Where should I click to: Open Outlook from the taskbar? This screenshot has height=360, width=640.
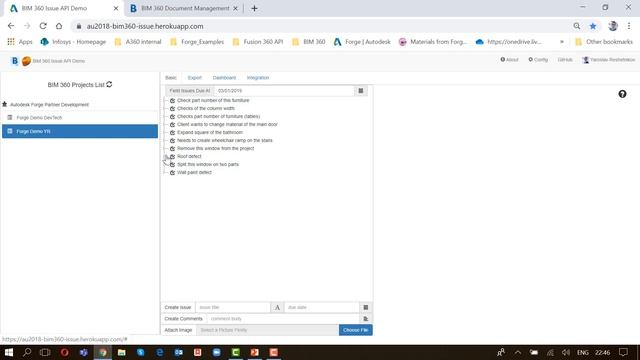[x=178, y=352]
